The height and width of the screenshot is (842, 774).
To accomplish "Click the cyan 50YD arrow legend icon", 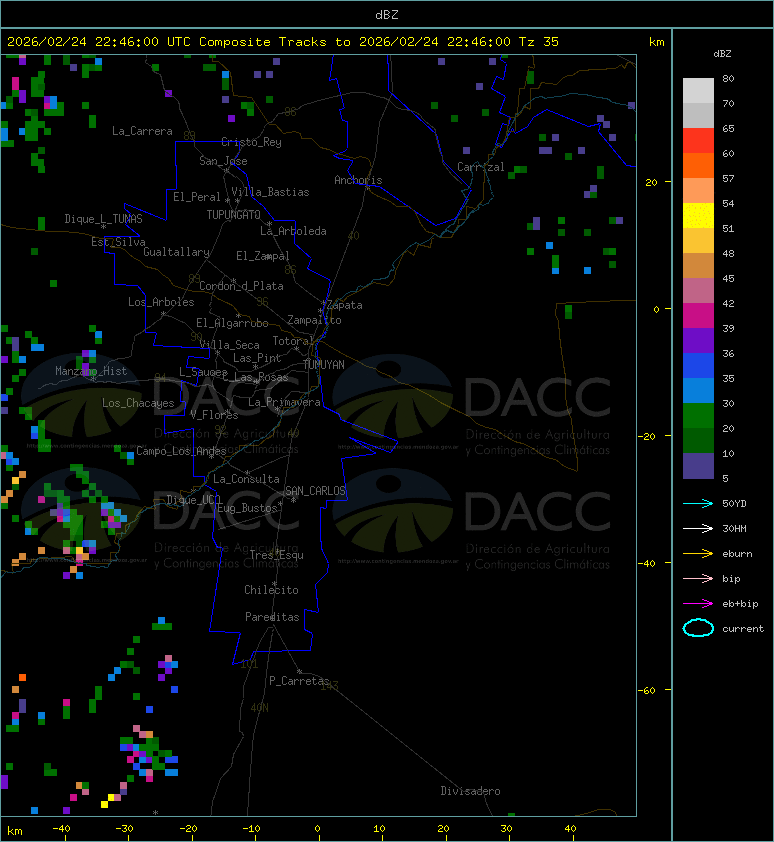I will (698, 504).
